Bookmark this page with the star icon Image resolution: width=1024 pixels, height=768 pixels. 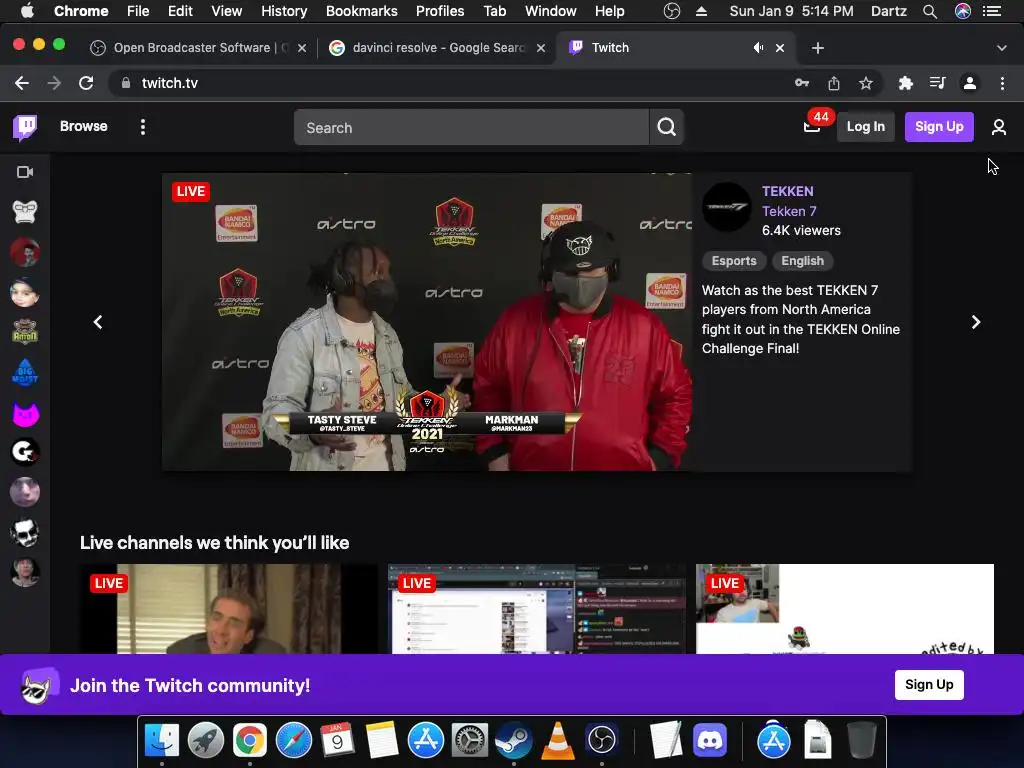865,83
